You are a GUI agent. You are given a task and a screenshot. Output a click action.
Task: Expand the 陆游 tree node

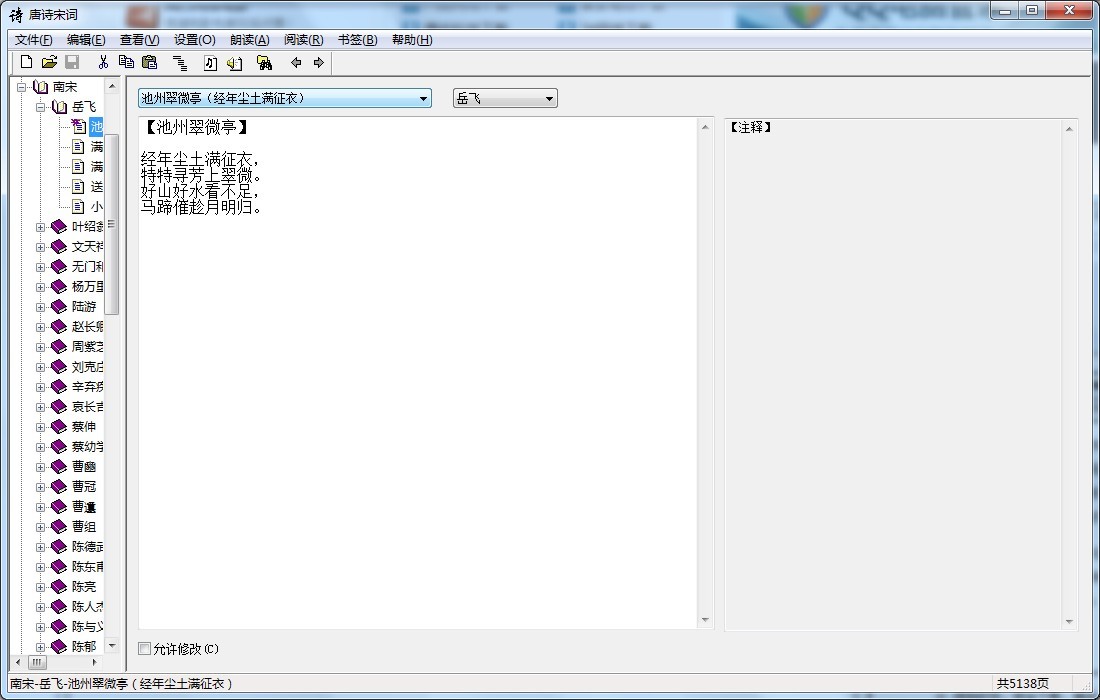click(x=41, y=307)
